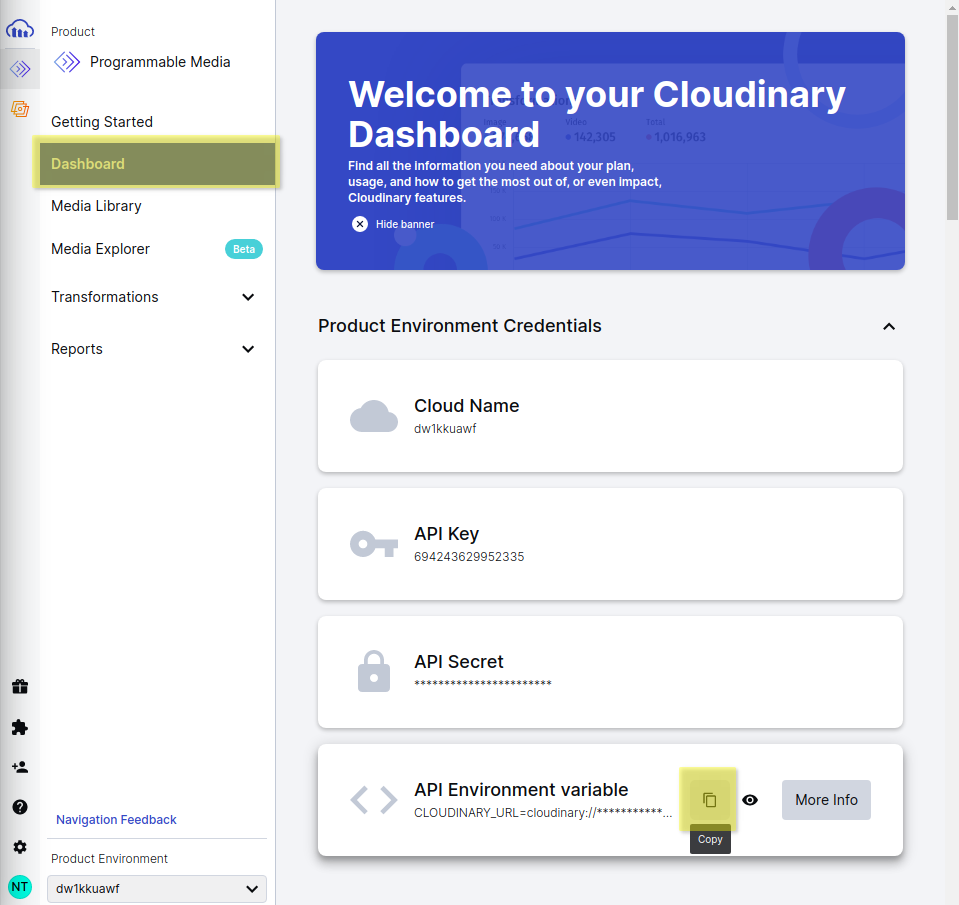Image resolution: width=959 pixels, height=905 pixels.
Task: Click the Product Environment Credentials heading
Action: tap(460, 326)
